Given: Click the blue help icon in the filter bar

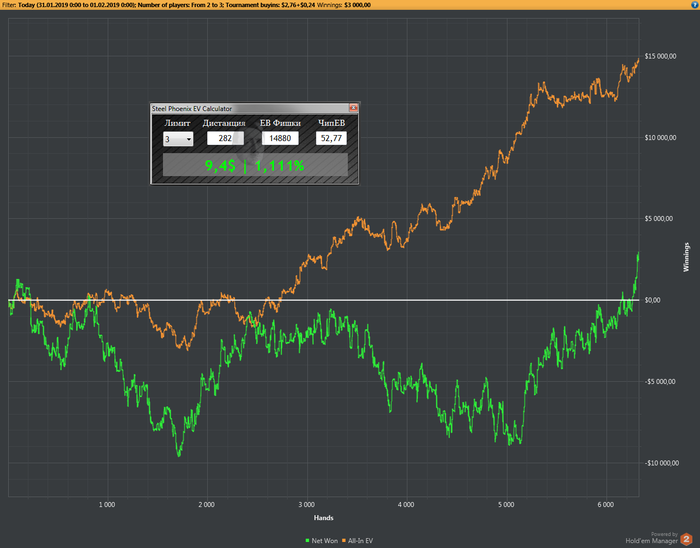Looking at the screenshot, I should click(x=695, y=4).
